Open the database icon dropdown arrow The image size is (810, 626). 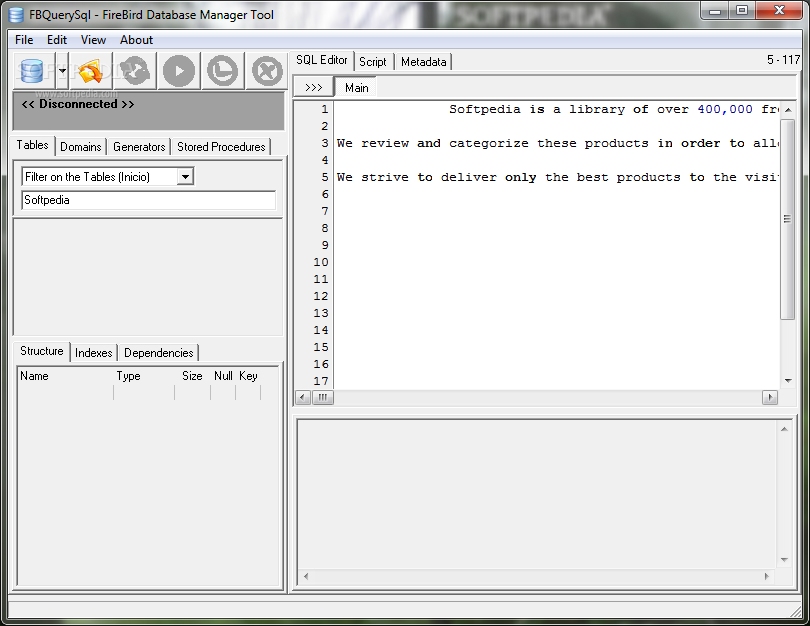pyautogui.click(x=62, y=71)
